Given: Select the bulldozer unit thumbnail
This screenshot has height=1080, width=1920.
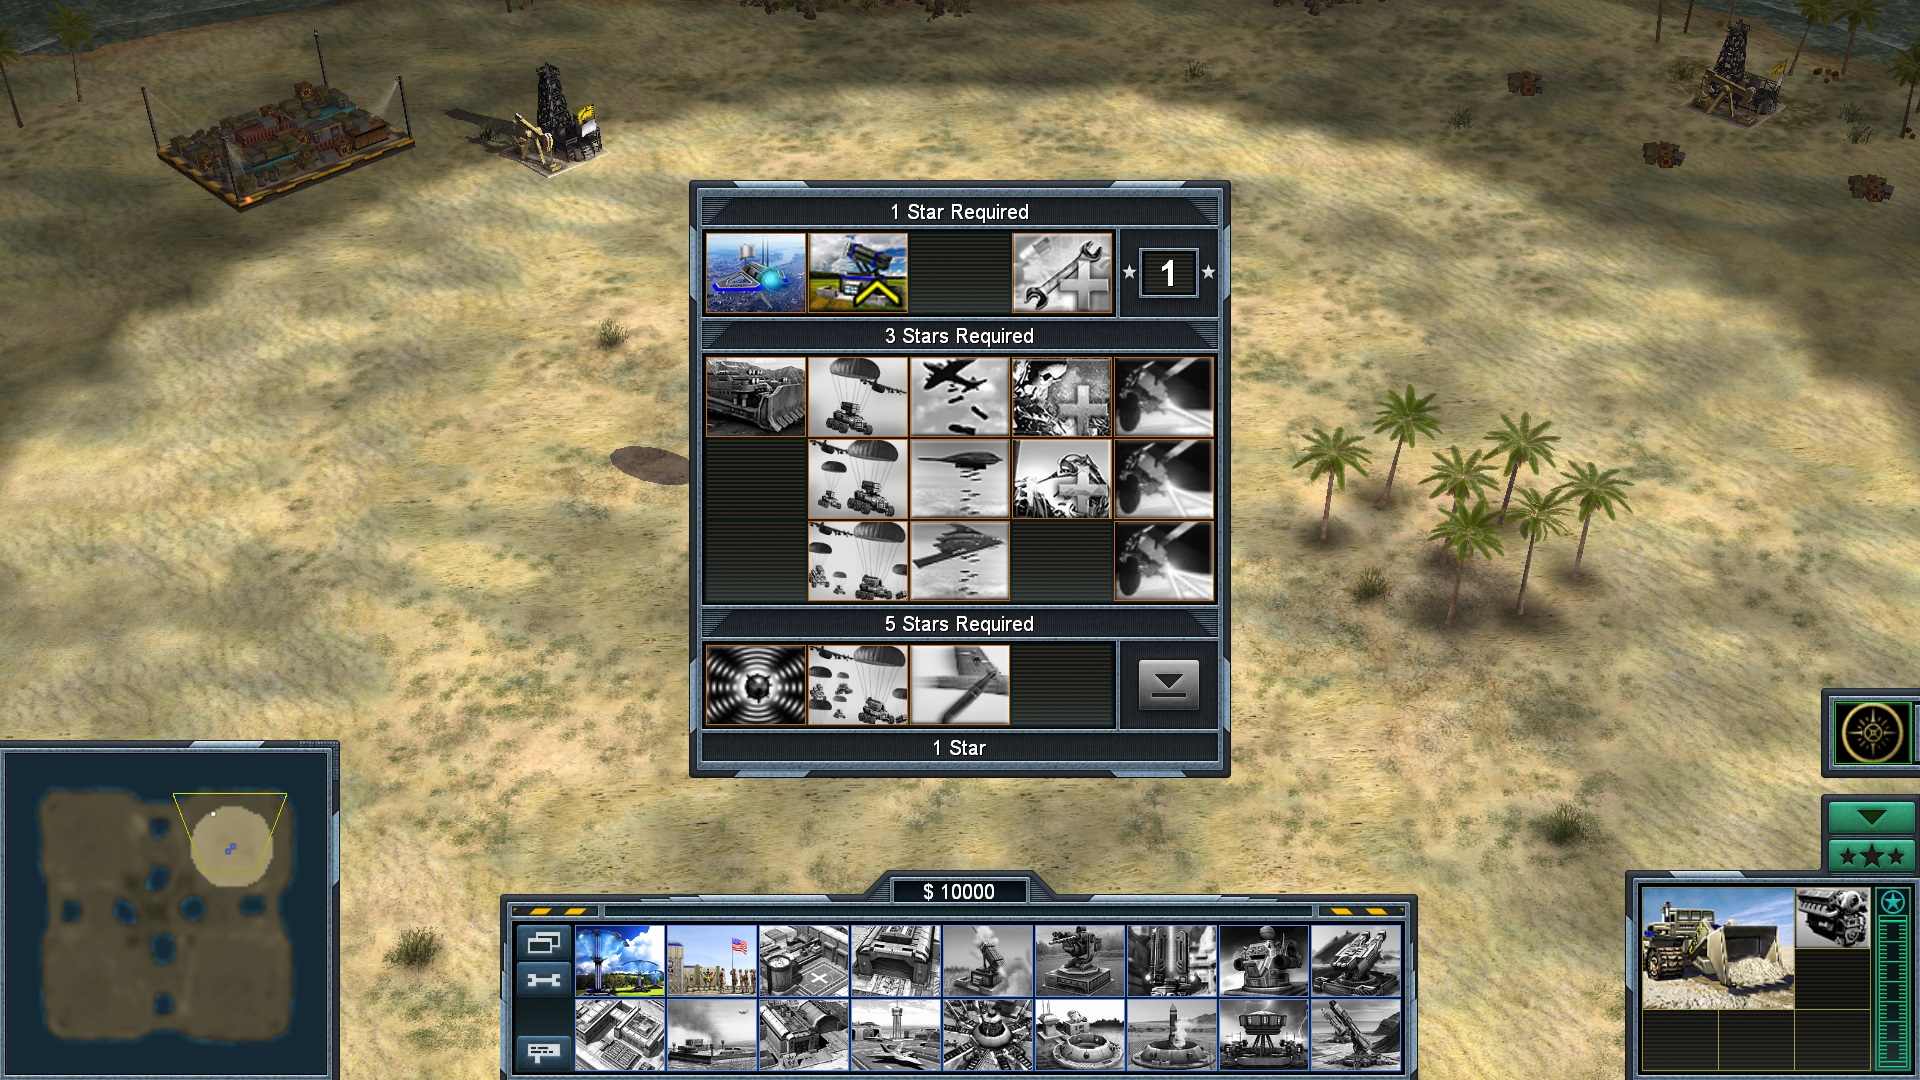Looking at the screenshot, I should pyautogui.click(x=1714, y=956).
